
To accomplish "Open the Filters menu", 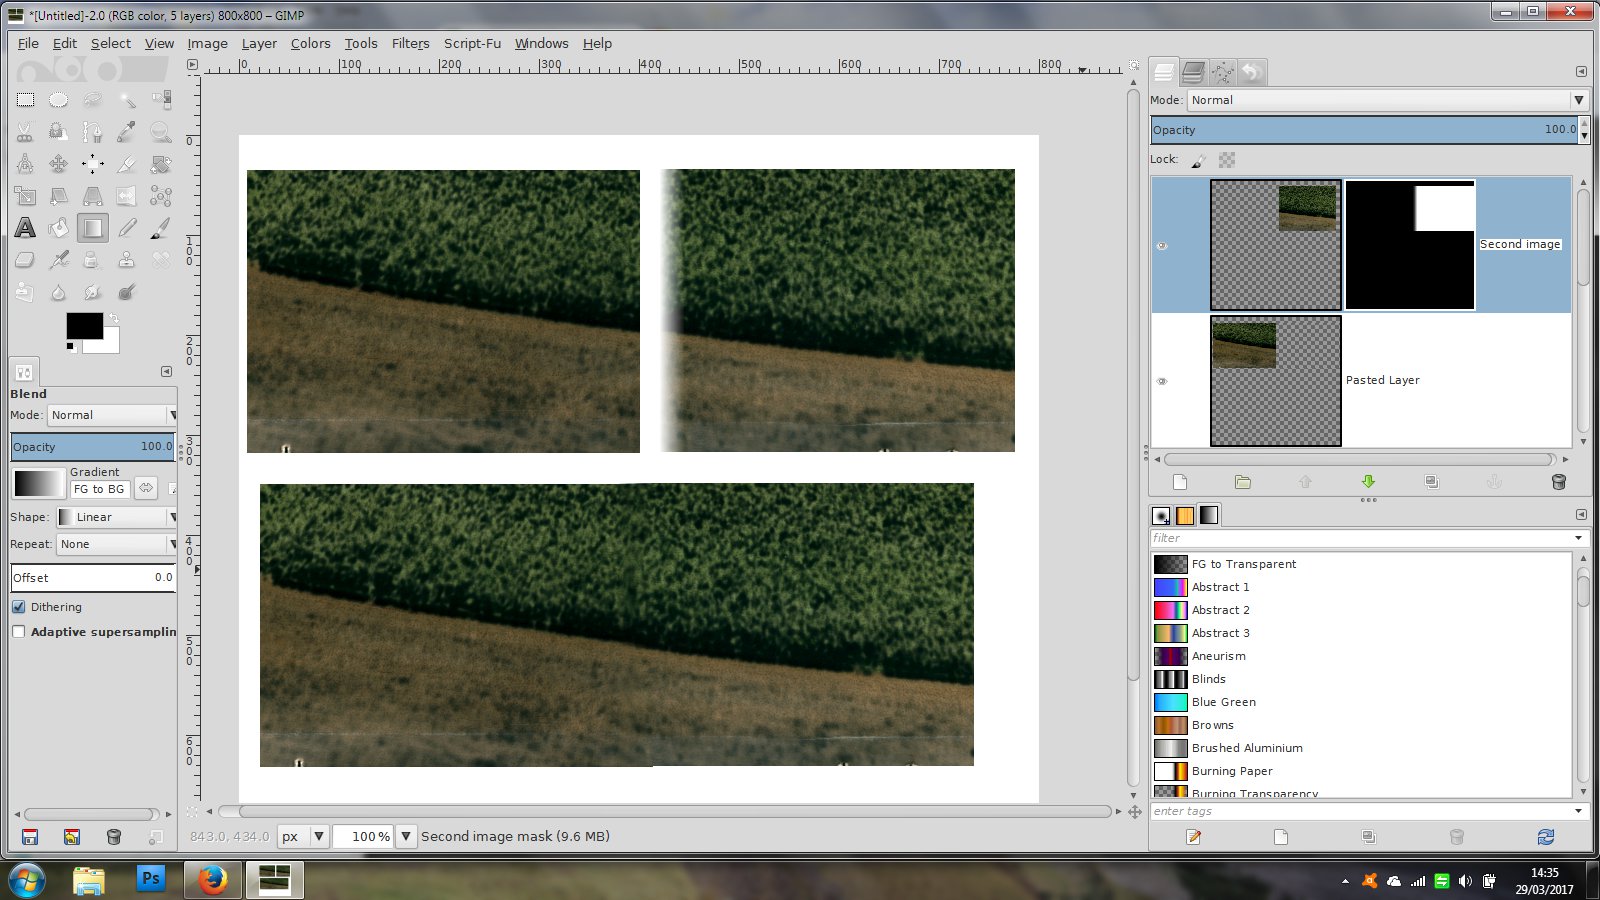I will (x=410, y=43).
